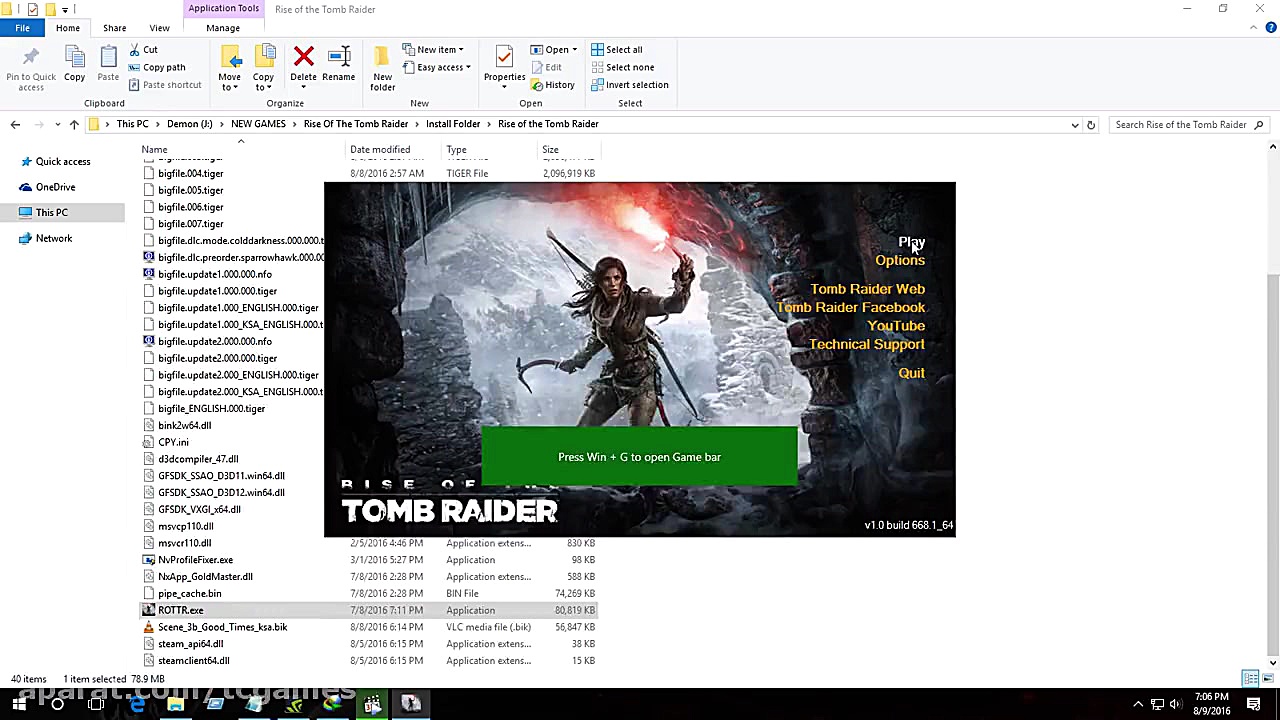Click the refresh icon beside address bar
1280x720 pixels.
click(x=1091, y=125)
